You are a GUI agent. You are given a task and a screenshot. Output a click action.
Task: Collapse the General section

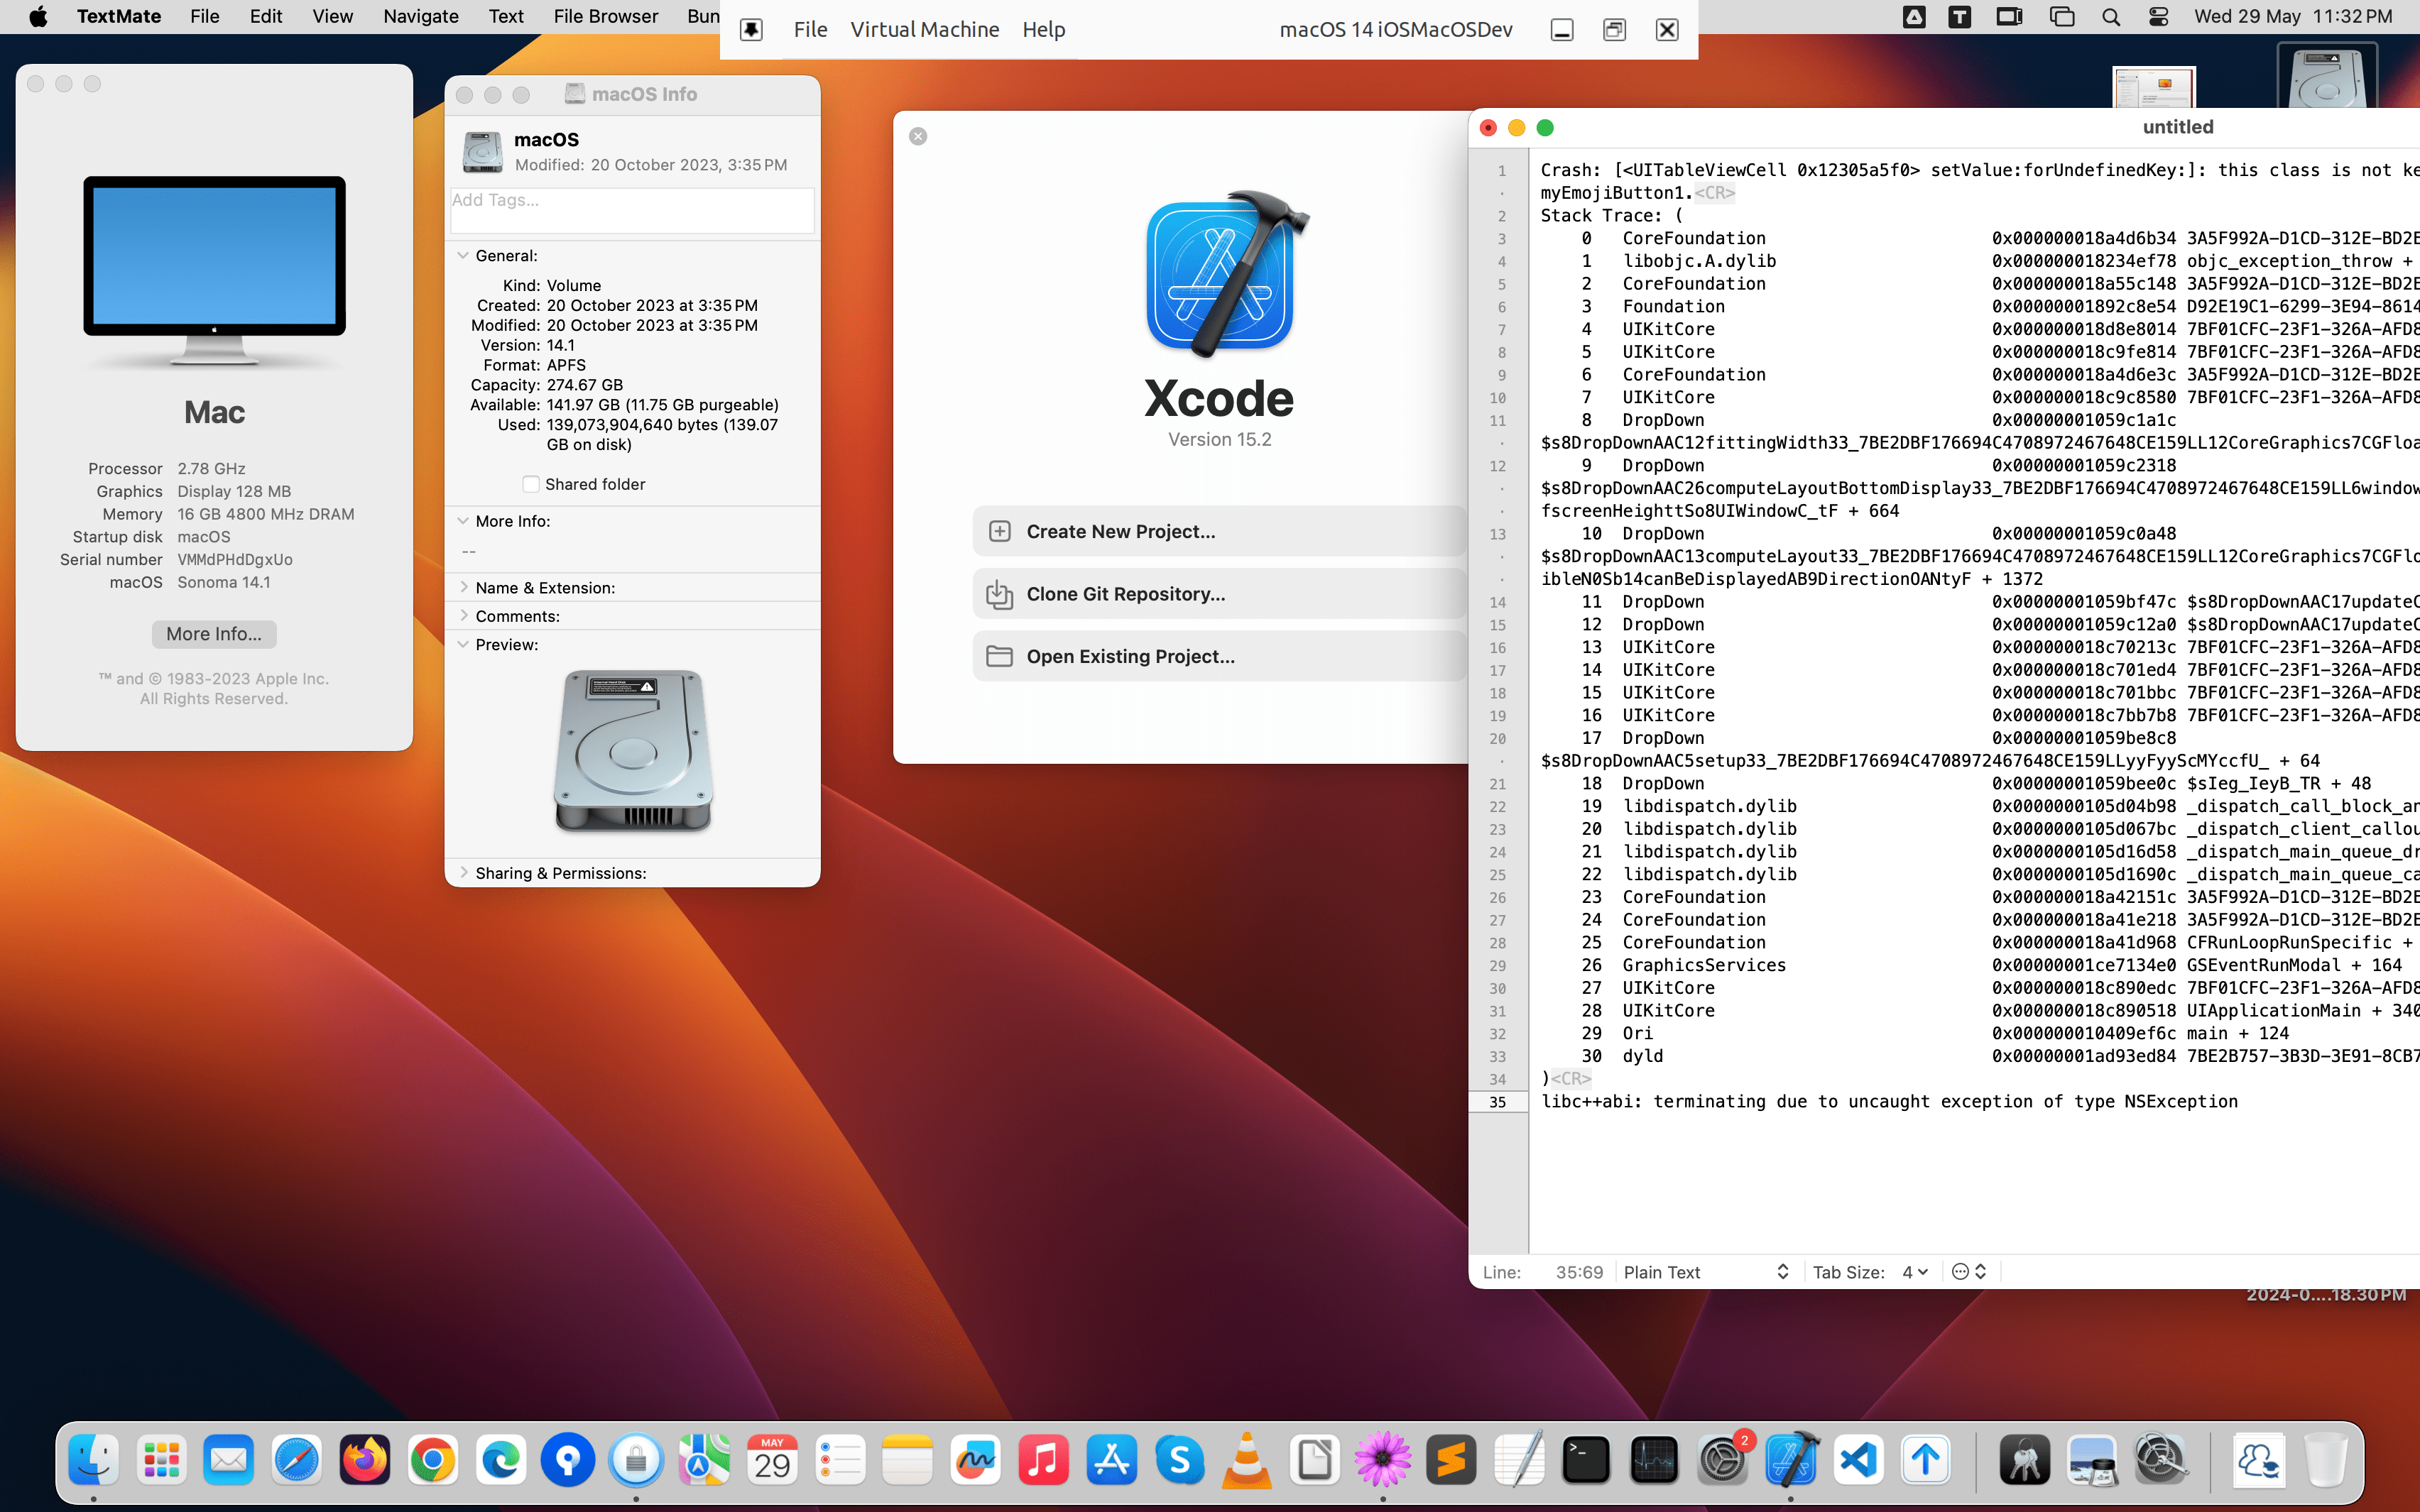[x=463, y=256]
